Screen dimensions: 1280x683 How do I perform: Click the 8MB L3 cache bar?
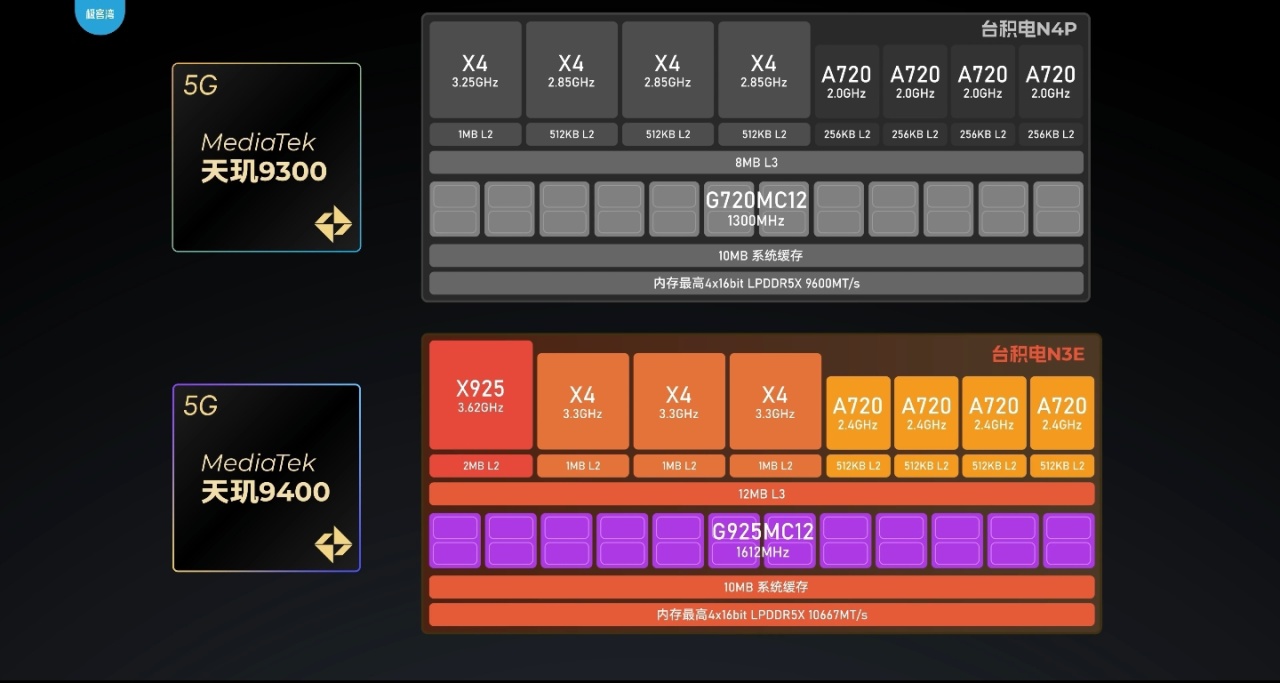(756, 162)
